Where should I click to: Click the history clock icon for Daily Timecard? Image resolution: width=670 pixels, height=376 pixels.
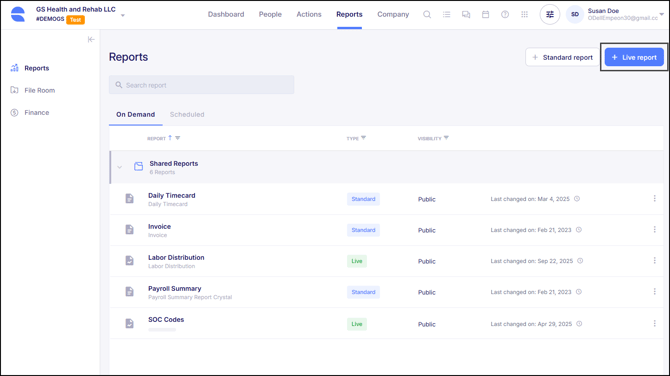pos(577,199)
